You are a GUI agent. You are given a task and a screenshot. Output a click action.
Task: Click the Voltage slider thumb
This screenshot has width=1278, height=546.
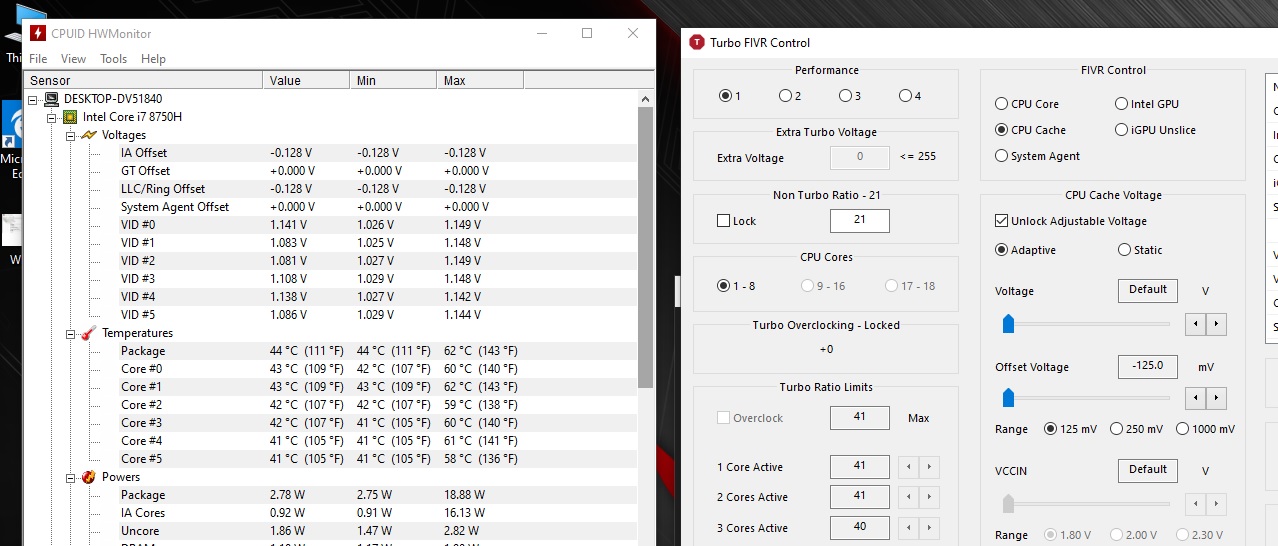pos(1008,324)
